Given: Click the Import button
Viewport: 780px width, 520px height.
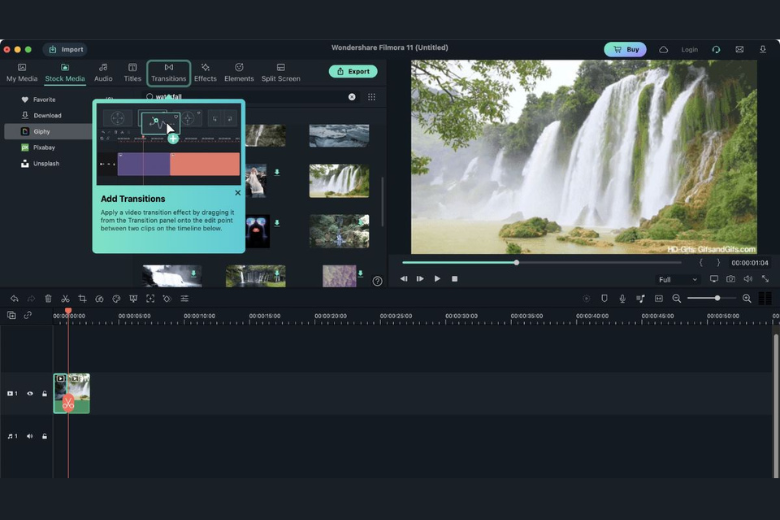Looking at the screenshot, I should pos(66,49).
